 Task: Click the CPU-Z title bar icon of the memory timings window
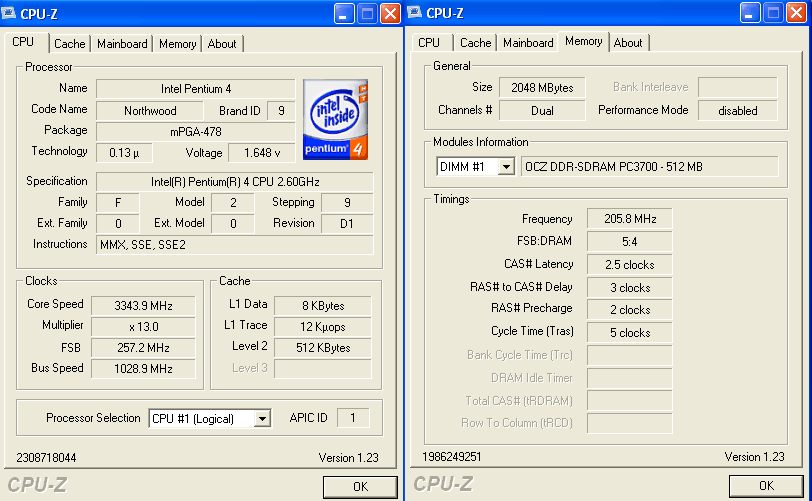click(x=415, y=13)
